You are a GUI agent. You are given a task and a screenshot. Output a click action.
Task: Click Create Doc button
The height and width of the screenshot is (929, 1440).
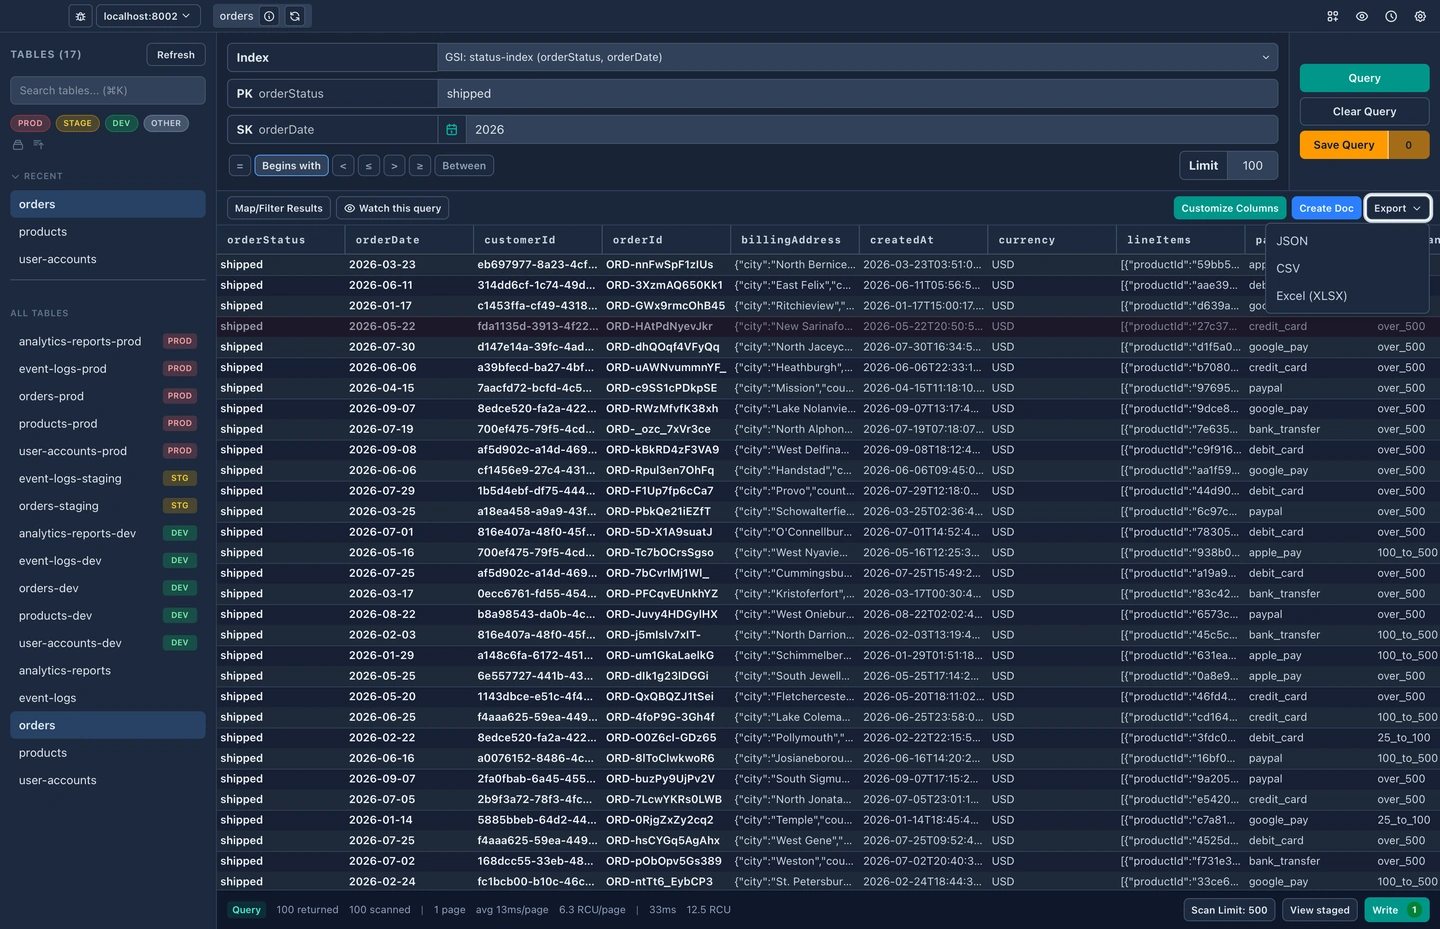pyautogui.click(x=1326, y=208)
